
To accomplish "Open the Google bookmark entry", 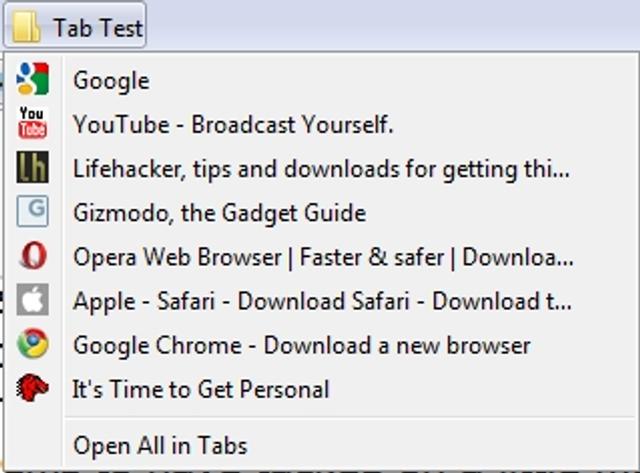I will (x=111, y=81).
